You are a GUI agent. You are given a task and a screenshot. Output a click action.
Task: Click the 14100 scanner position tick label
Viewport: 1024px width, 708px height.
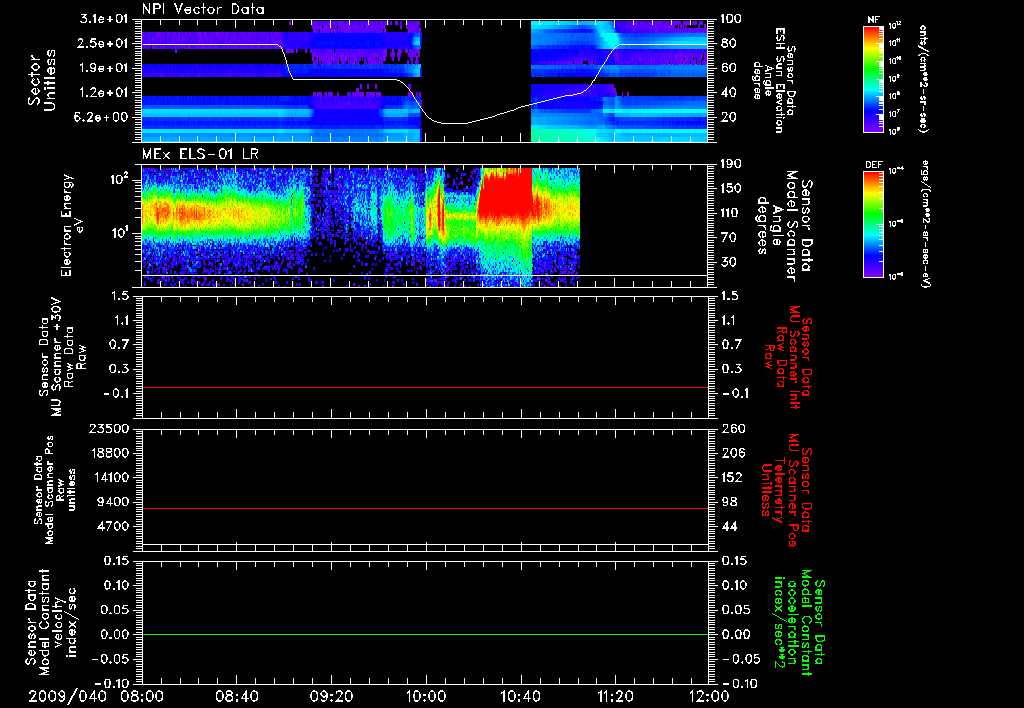click(108, 477)
